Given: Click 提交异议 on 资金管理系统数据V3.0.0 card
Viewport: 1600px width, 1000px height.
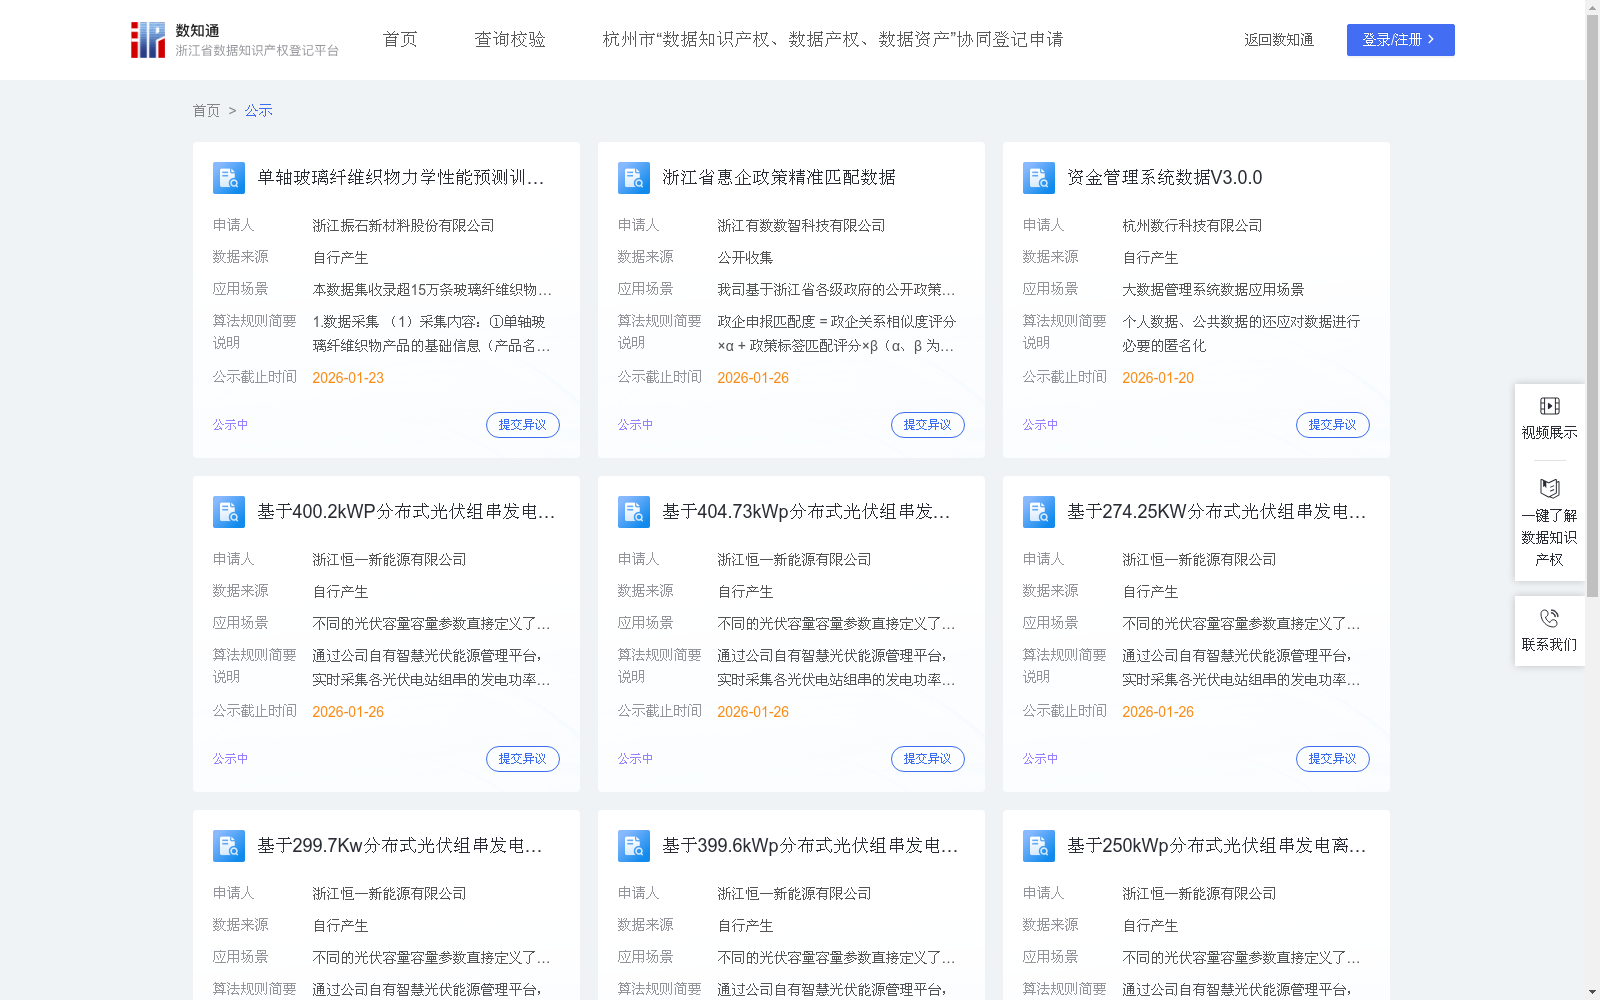Looking at the screenshot, I should click(x=1333, y=425).
